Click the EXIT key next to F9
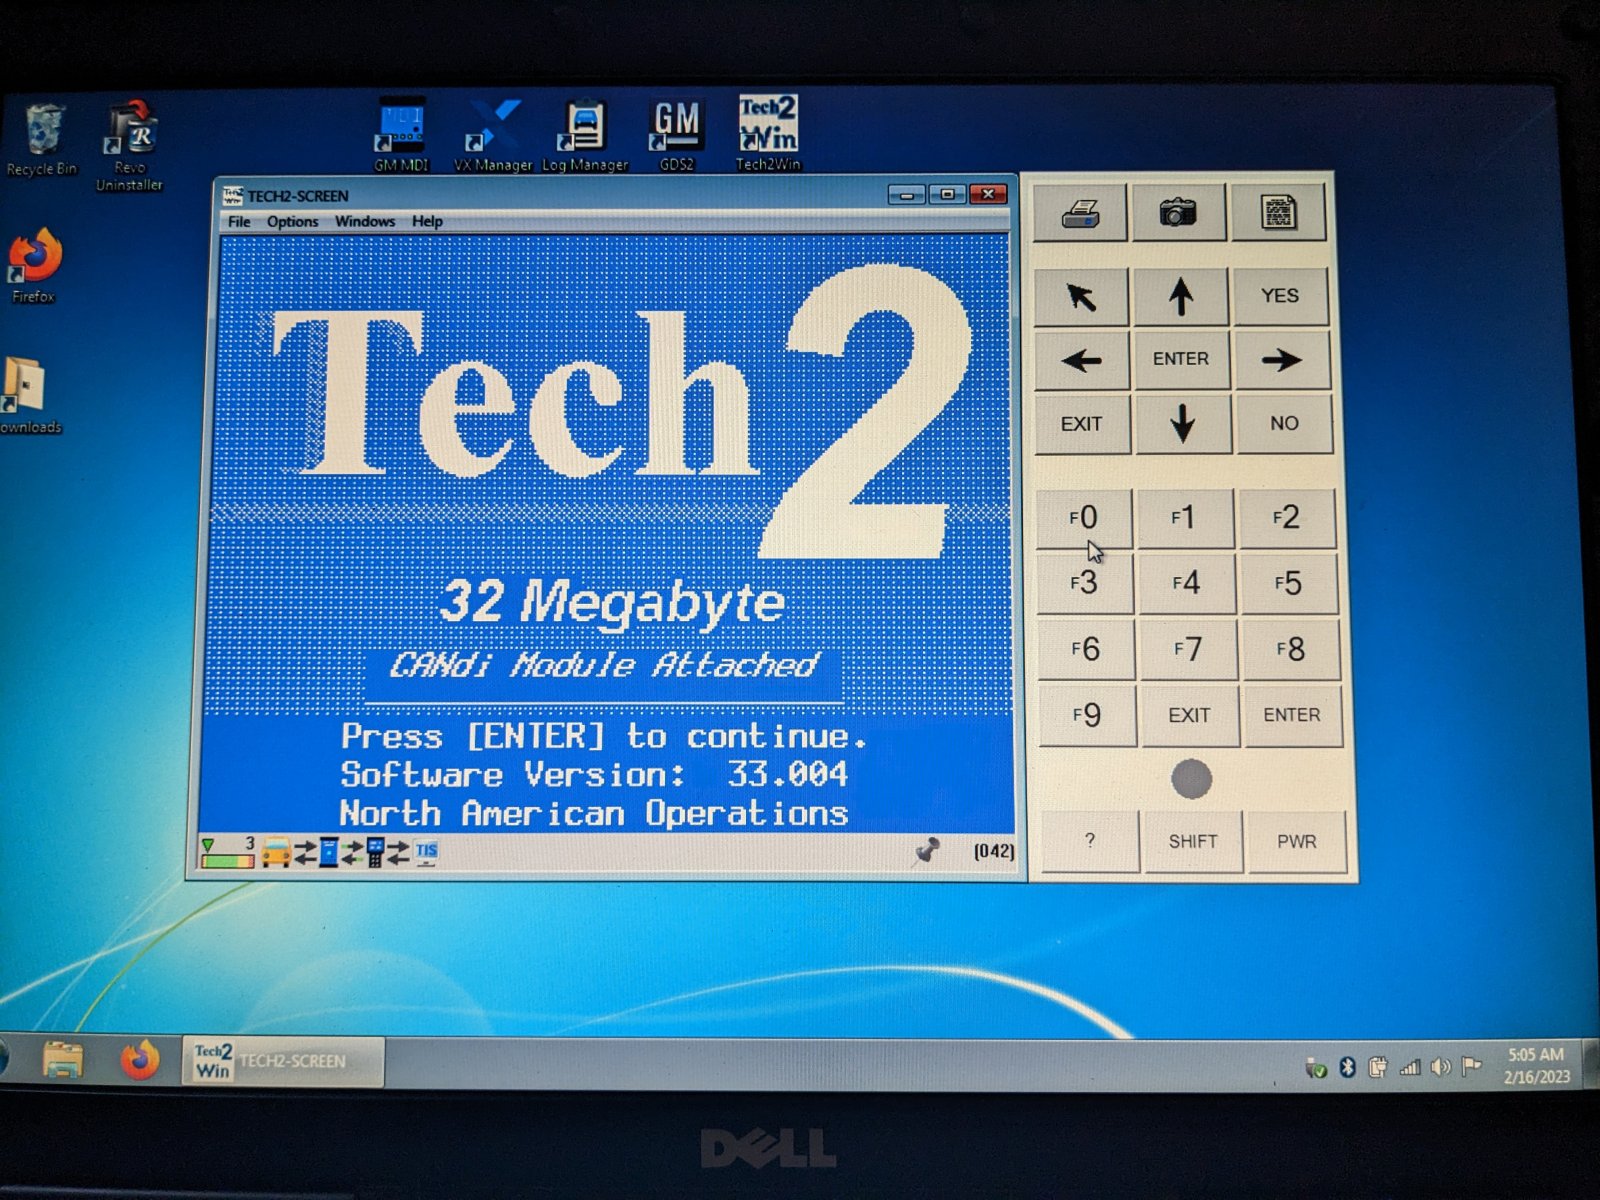 (x=1190, y=715)
